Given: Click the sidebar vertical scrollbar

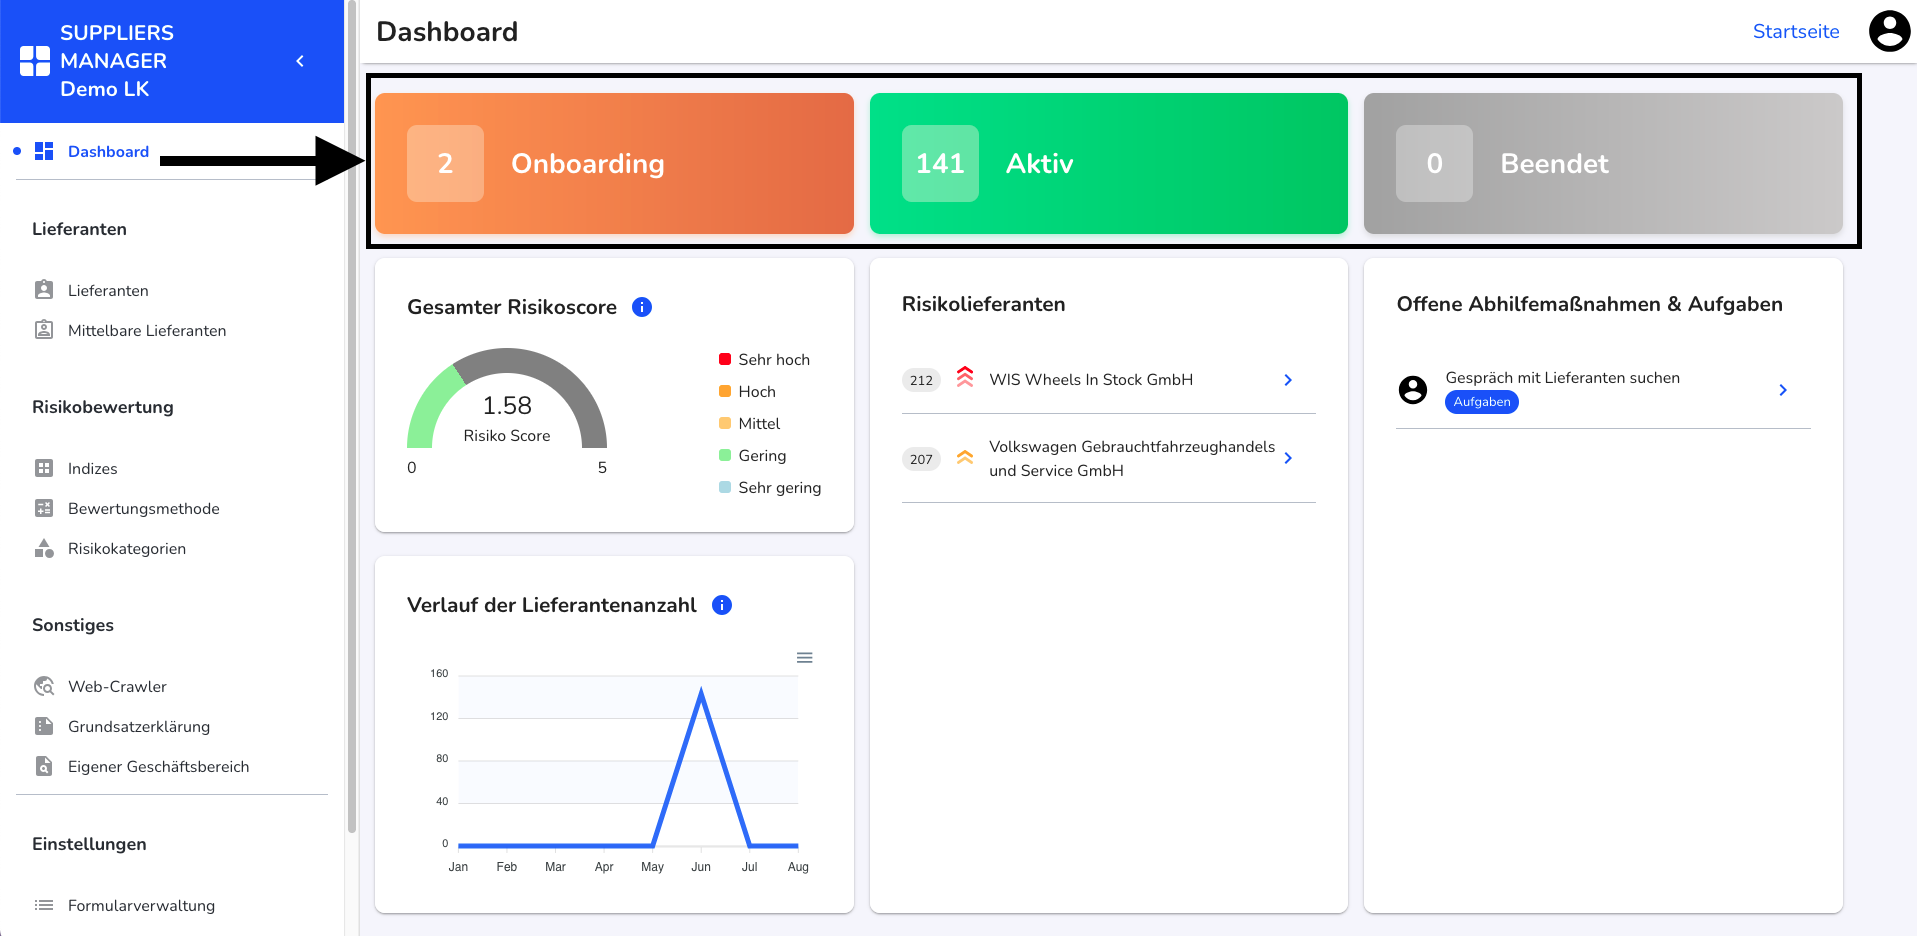Looking at the screenshot, I should 352,416.
